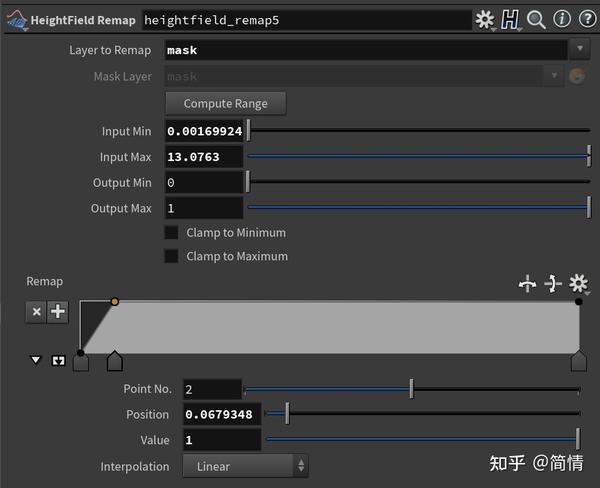Click the Position value field
Screen dimensions: 600x488
pos(221,414)
